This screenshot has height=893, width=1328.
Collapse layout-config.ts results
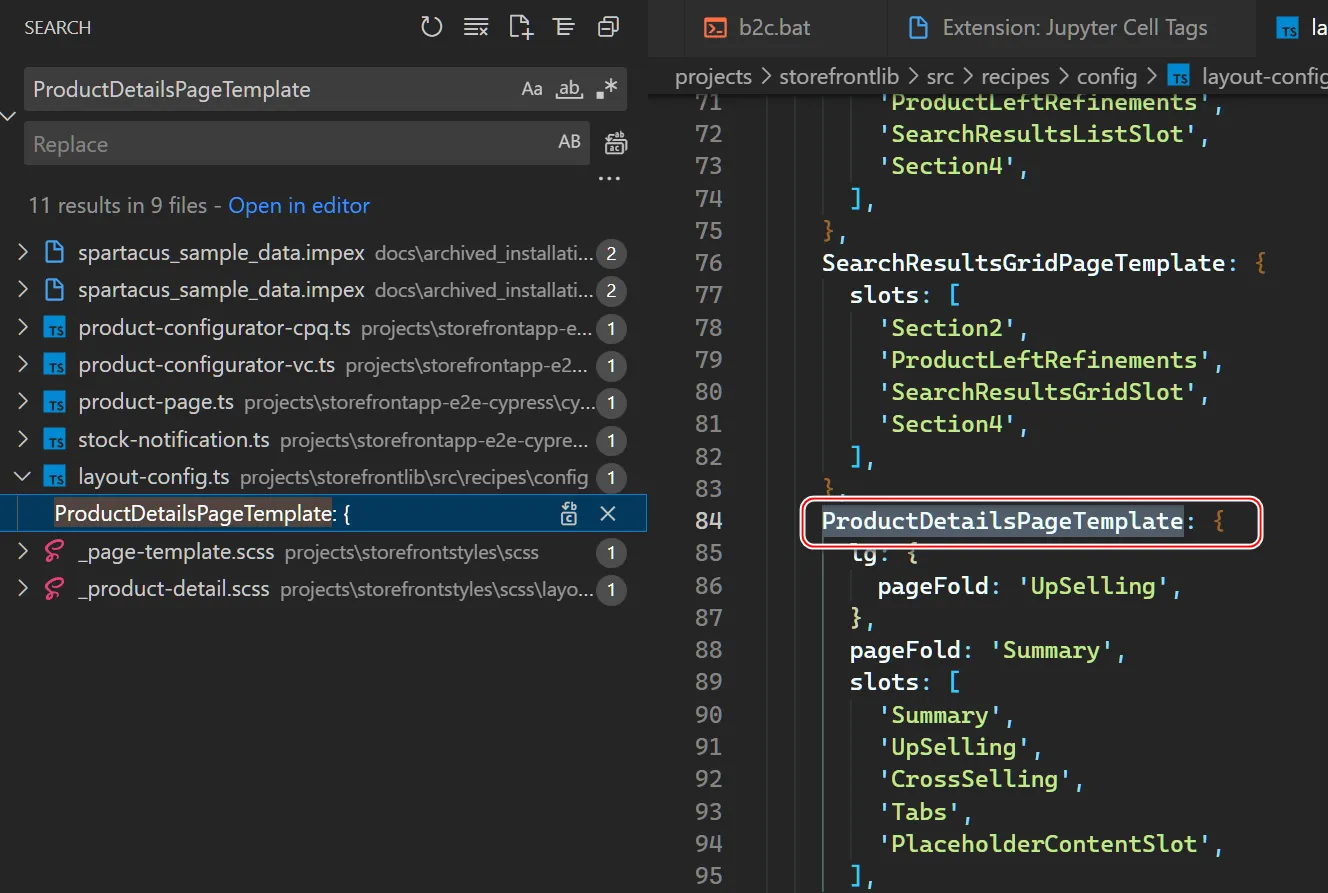pos(22,477)
